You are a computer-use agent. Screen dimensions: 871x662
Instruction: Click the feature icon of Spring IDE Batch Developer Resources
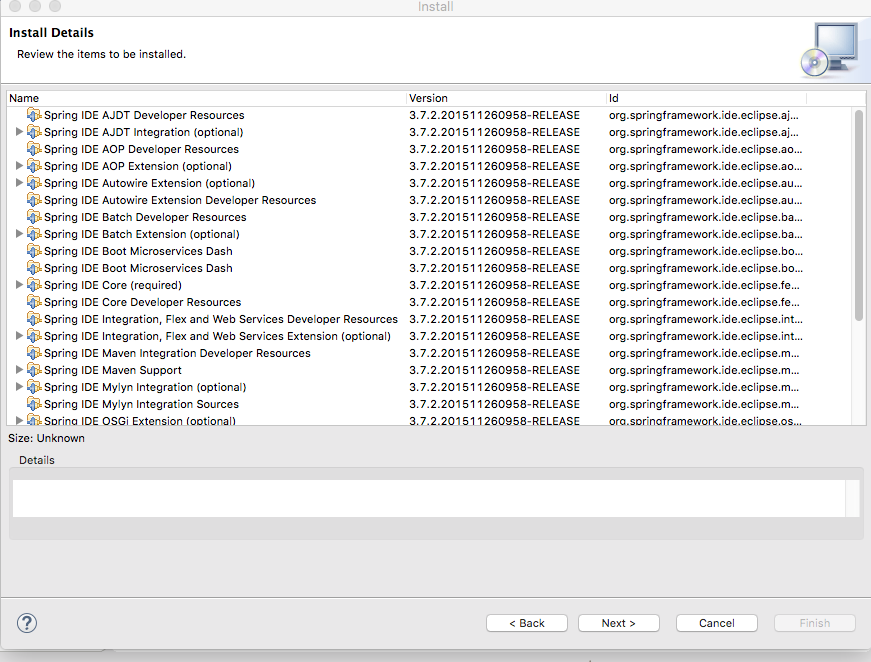click(34, 217)
